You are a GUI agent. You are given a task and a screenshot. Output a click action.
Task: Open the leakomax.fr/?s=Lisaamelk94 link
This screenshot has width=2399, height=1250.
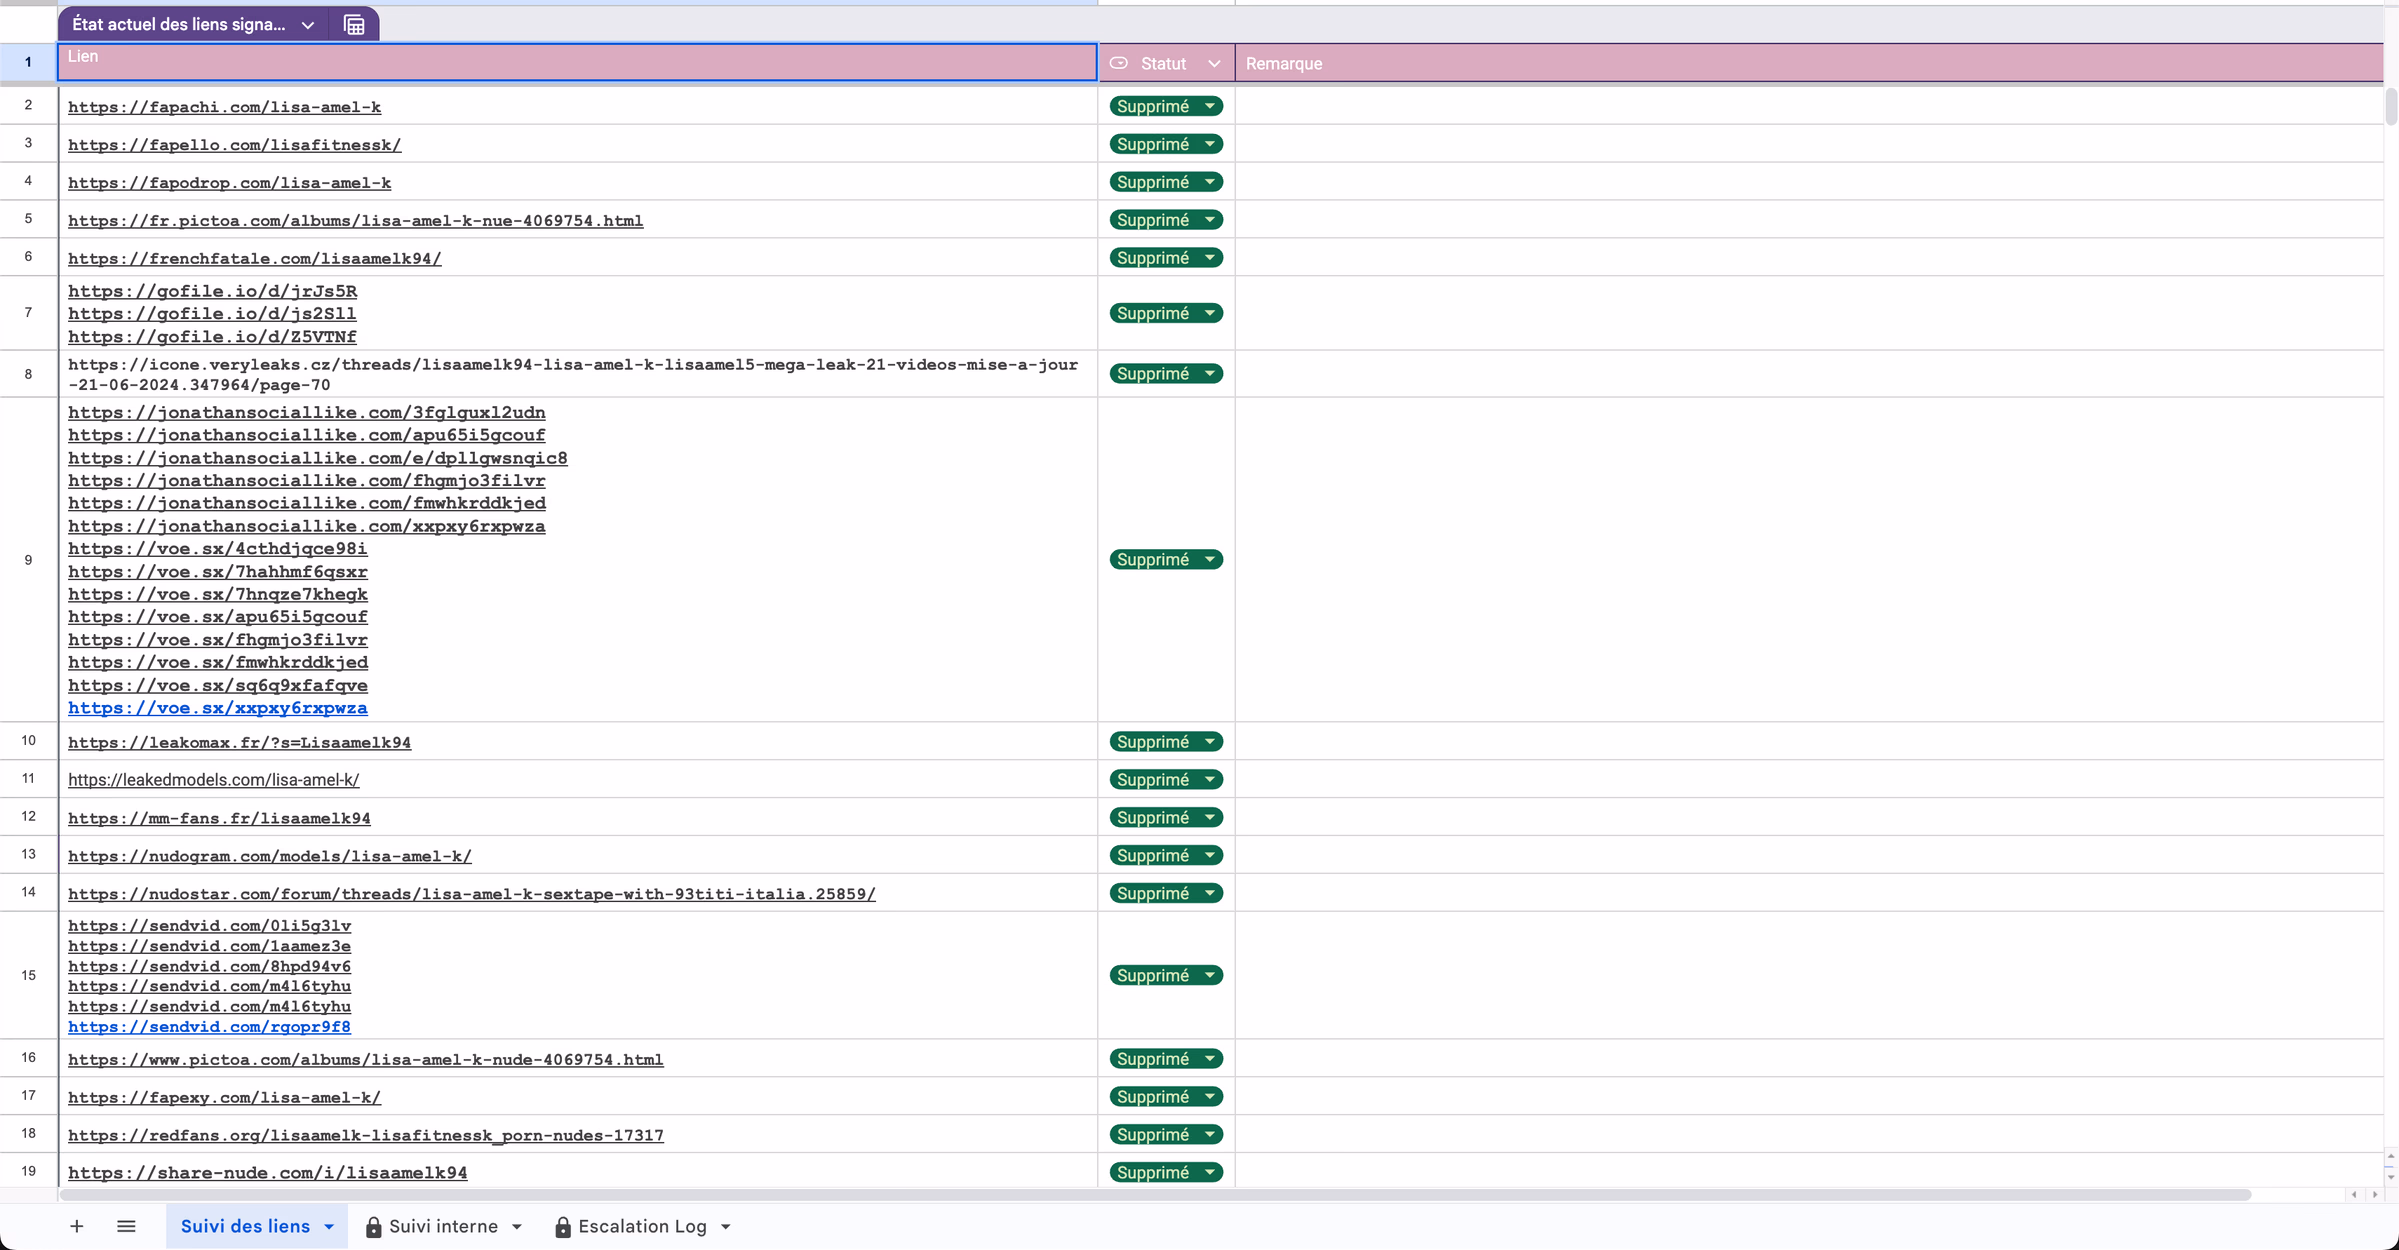point(239,743)
